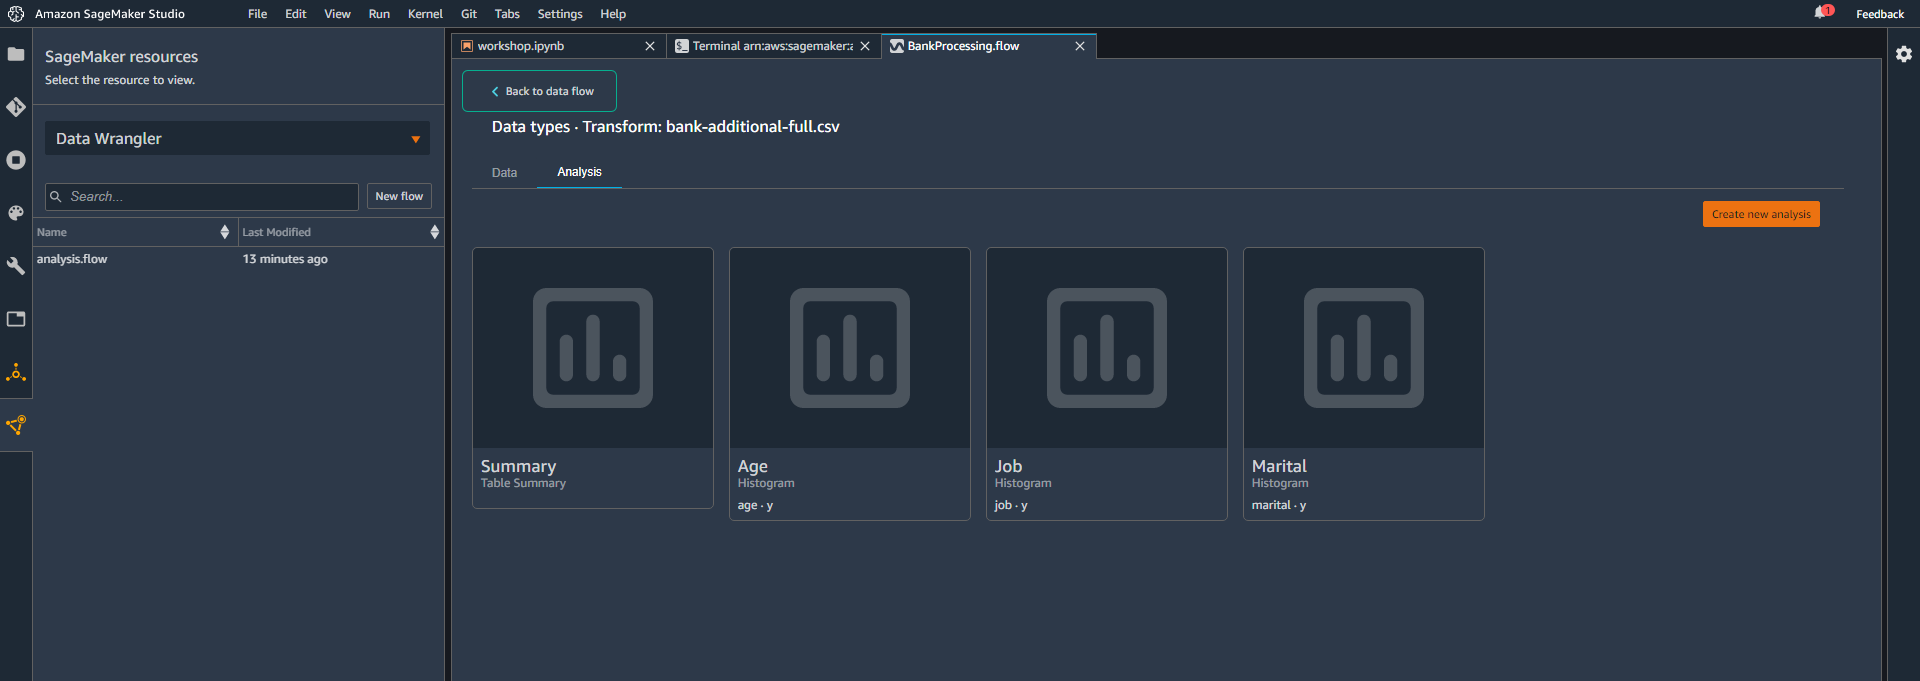The width and height of the screenshot is (1920, 681).
Task: Open the SageMaker JumpStart sidebar icon
Action: [16, 373]
